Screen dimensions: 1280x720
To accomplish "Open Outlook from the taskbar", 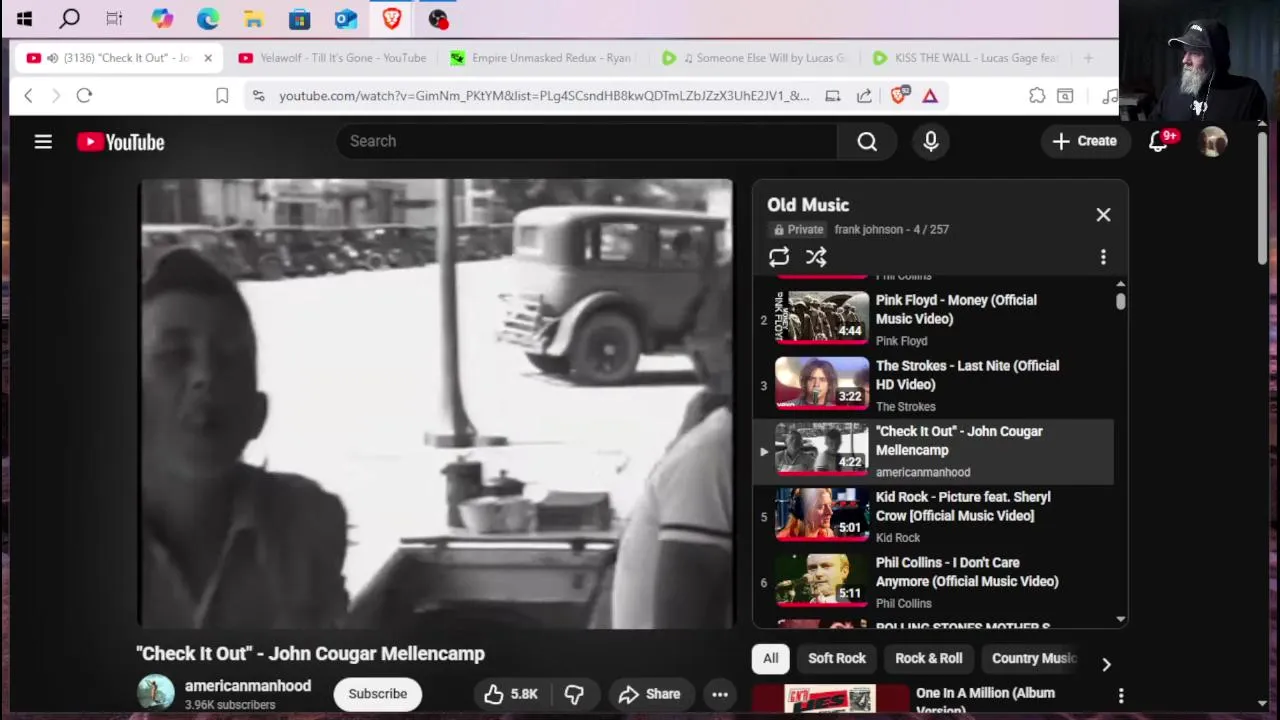I will pyautogui.click(x=345, y=18).
